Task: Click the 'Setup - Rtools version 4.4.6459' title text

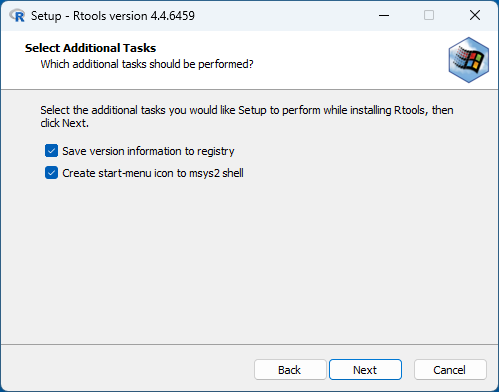Action: pyautogui.click(x=113, y=16)
